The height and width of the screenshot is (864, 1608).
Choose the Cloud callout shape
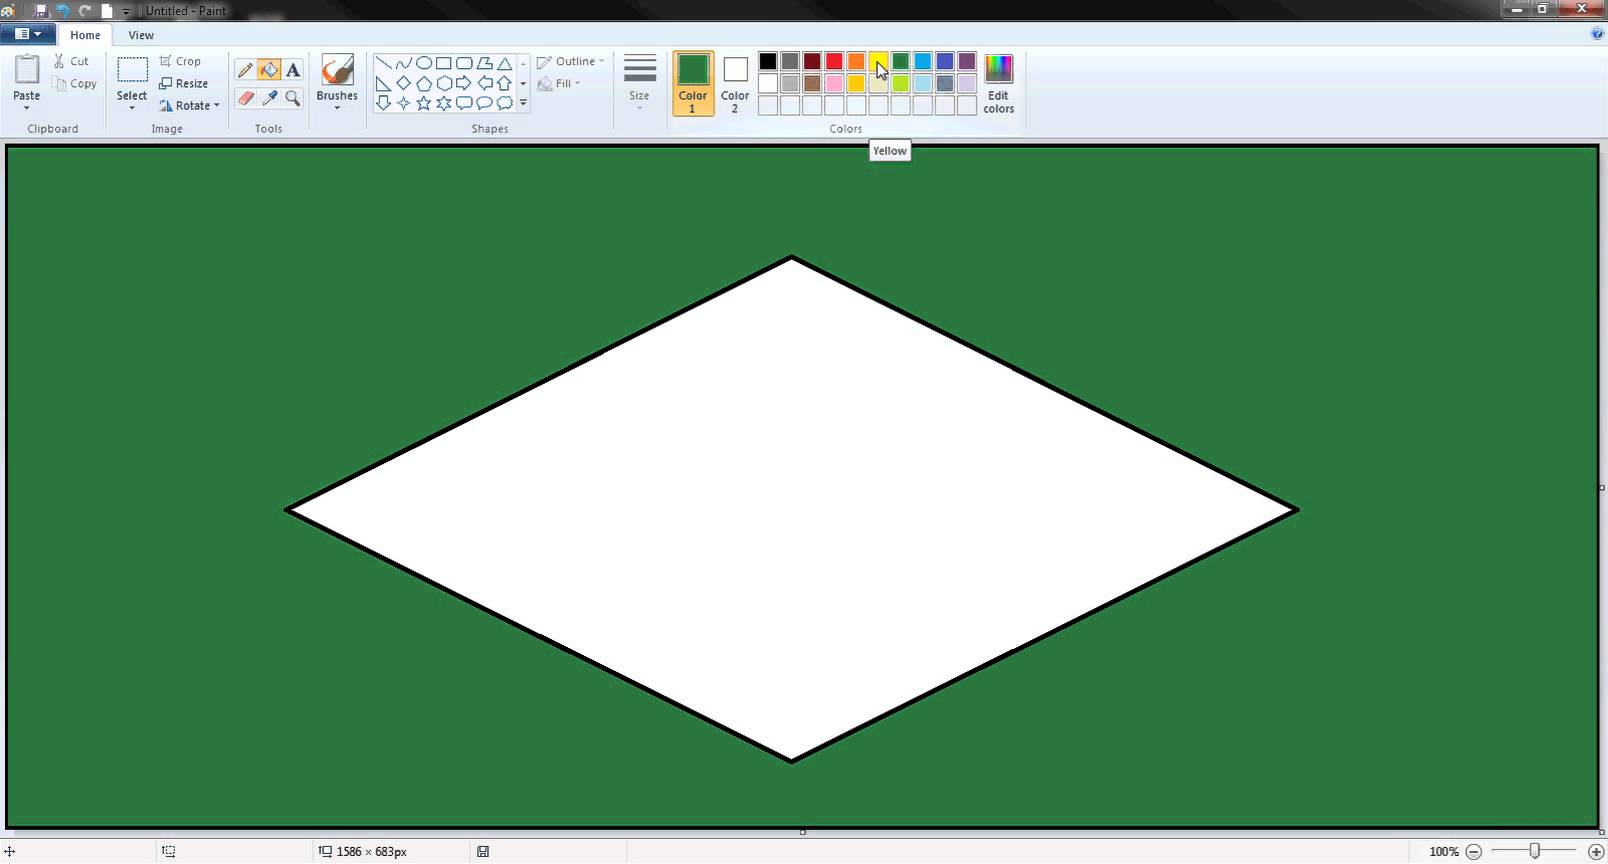[x=504, y=103]
